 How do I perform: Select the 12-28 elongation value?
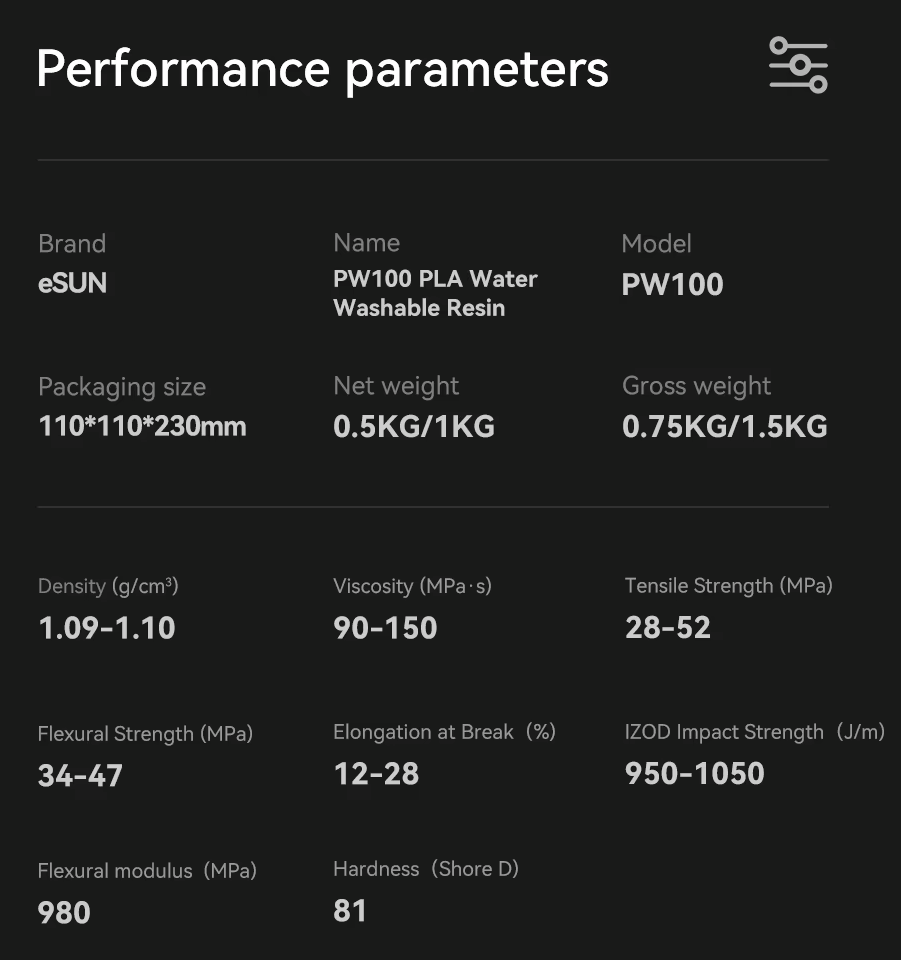click(x=376, y=774)
